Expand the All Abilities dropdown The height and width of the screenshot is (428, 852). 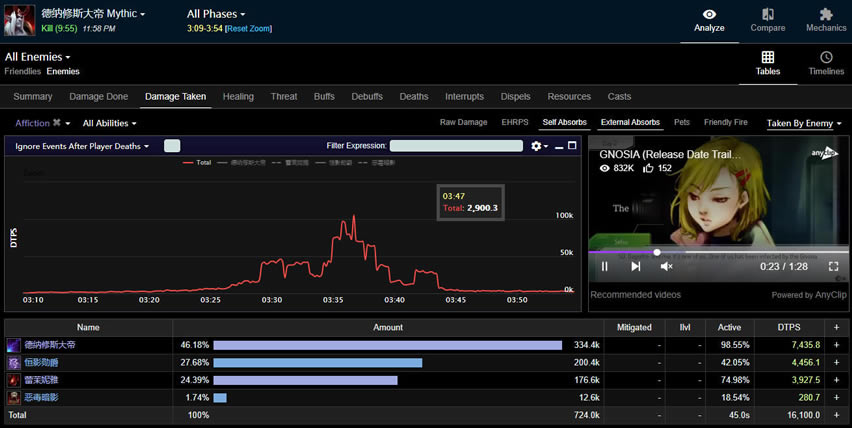point(110,123)
